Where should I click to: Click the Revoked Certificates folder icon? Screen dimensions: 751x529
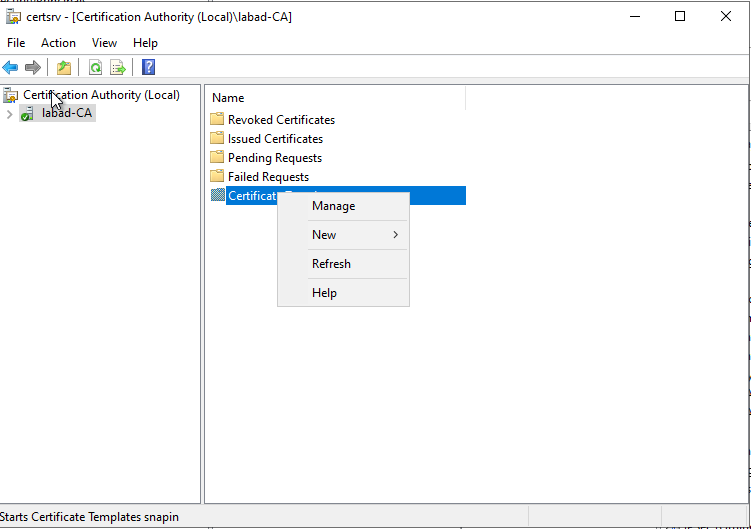tap(218, 120)
